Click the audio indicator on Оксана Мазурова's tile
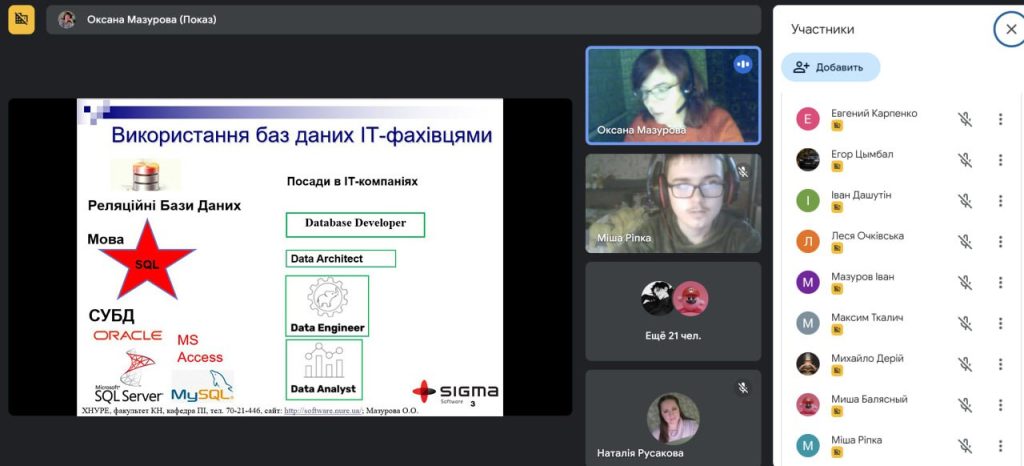This screenshot has height=466, width=1024. (742, 64)
